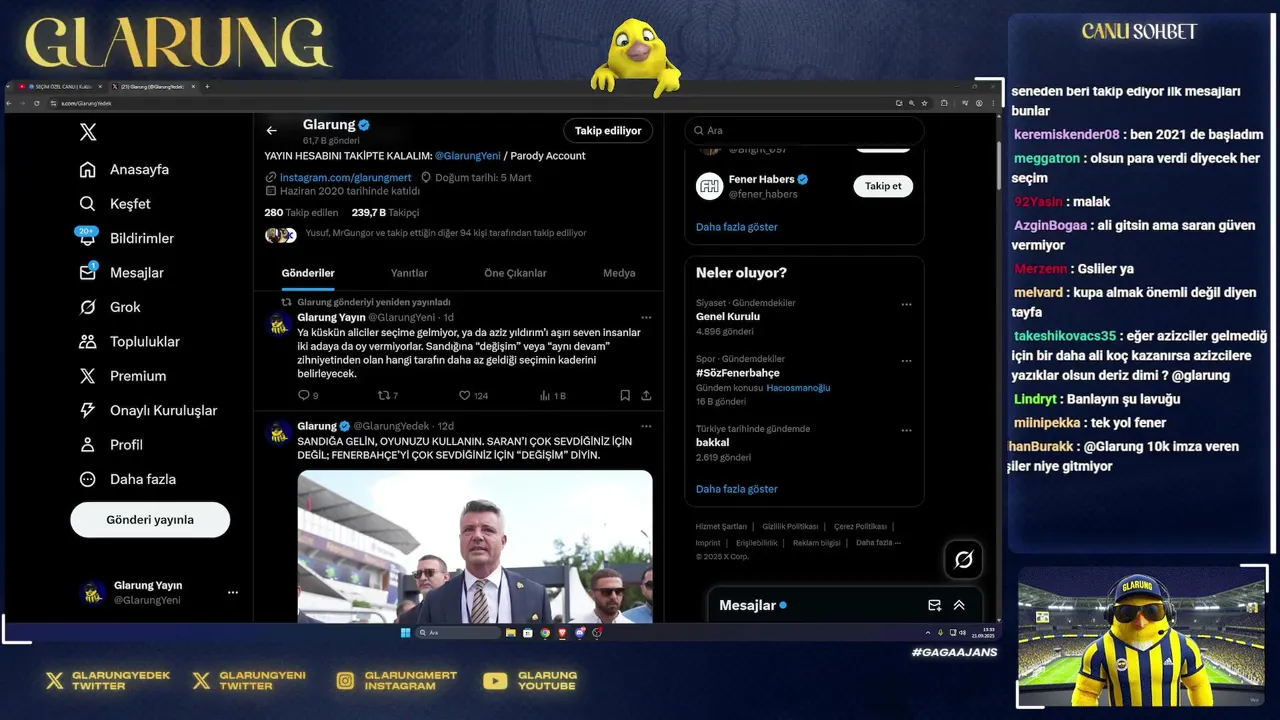Viewport: 1280px width, 720px height.
Task: Show hidden system tray icons
Action: [928, 633]
